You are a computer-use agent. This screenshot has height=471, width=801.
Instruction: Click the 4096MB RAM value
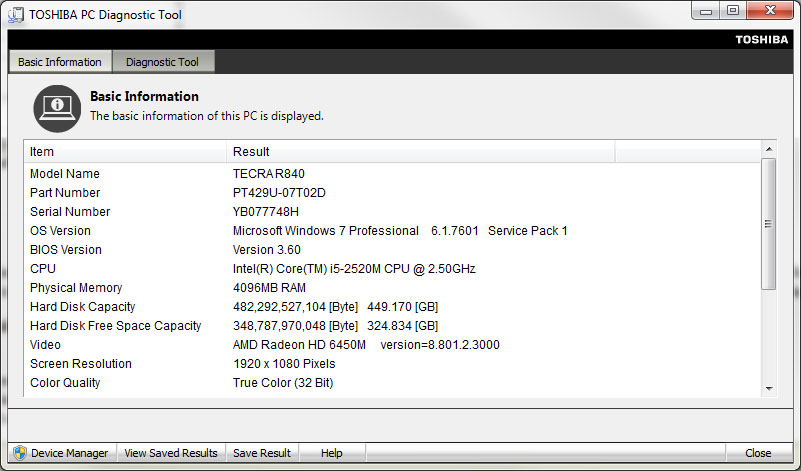tap(269, 288)
